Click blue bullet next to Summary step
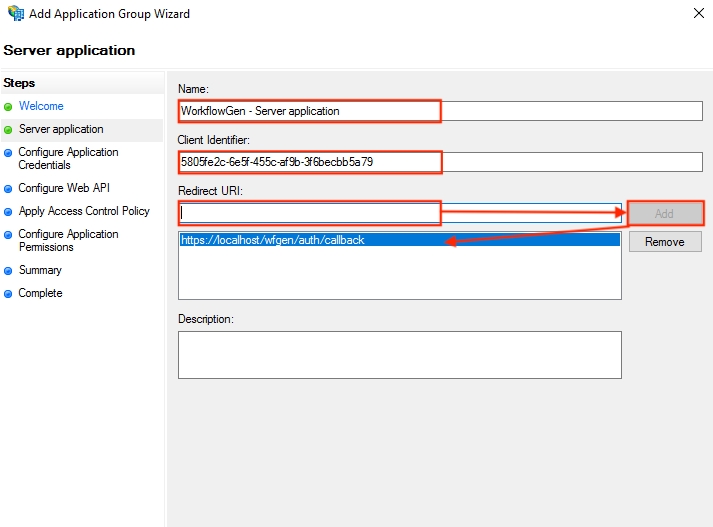 pyautogui.click(x=9, y=271)
